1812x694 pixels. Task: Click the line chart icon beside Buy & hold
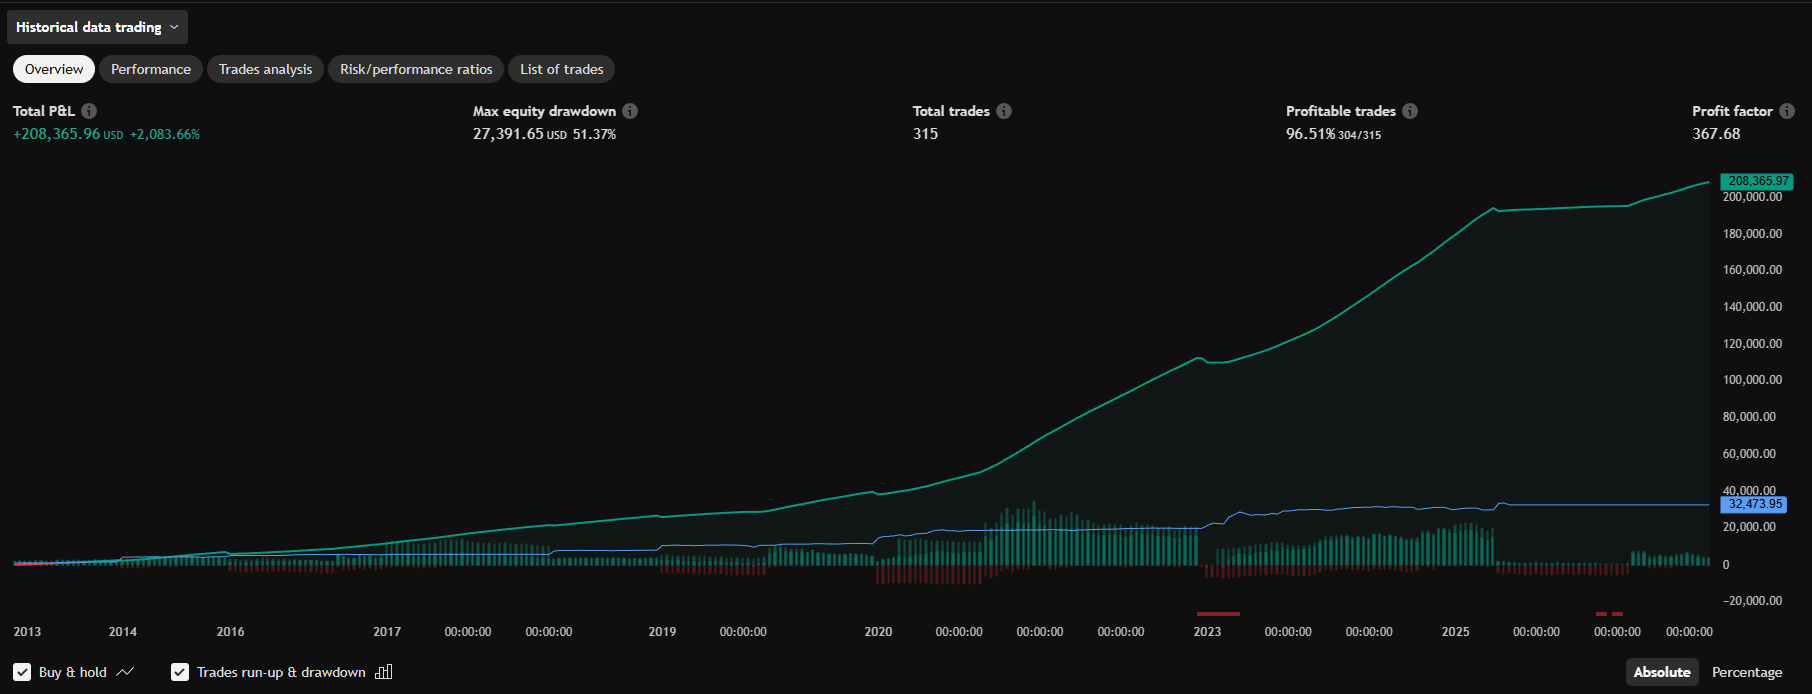[x=125, y=672]
